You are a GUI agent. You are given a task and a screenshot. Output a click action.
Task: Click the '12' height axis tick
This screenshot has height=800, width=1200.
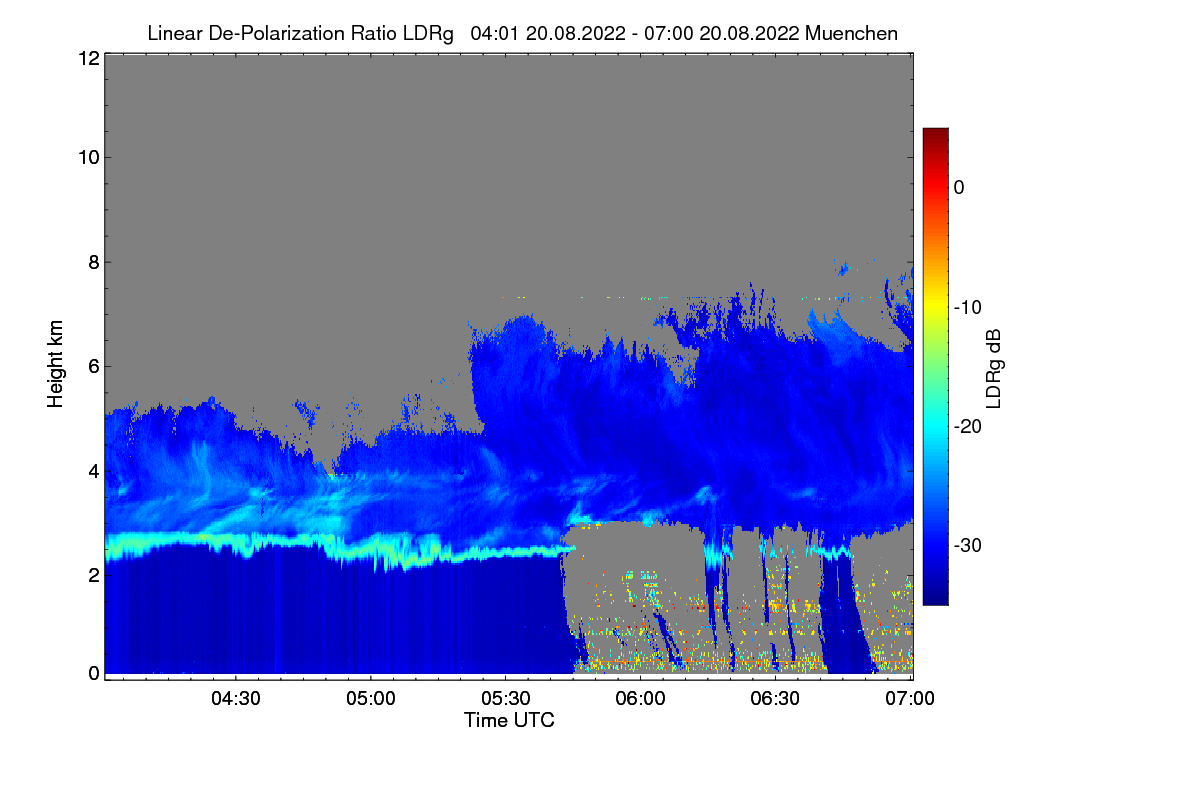coord(88,59)
